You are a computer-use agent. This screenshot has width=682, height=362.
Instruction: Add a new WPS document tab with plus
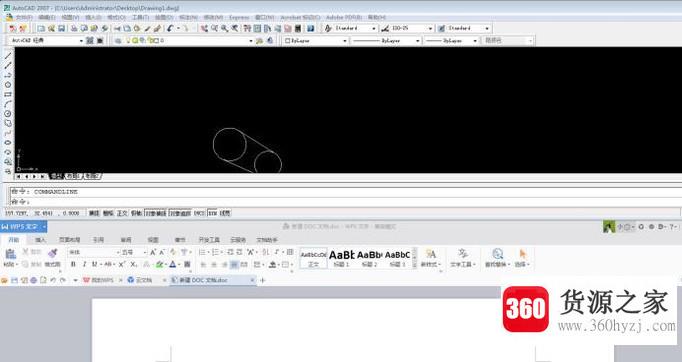(x=262, y=281)
